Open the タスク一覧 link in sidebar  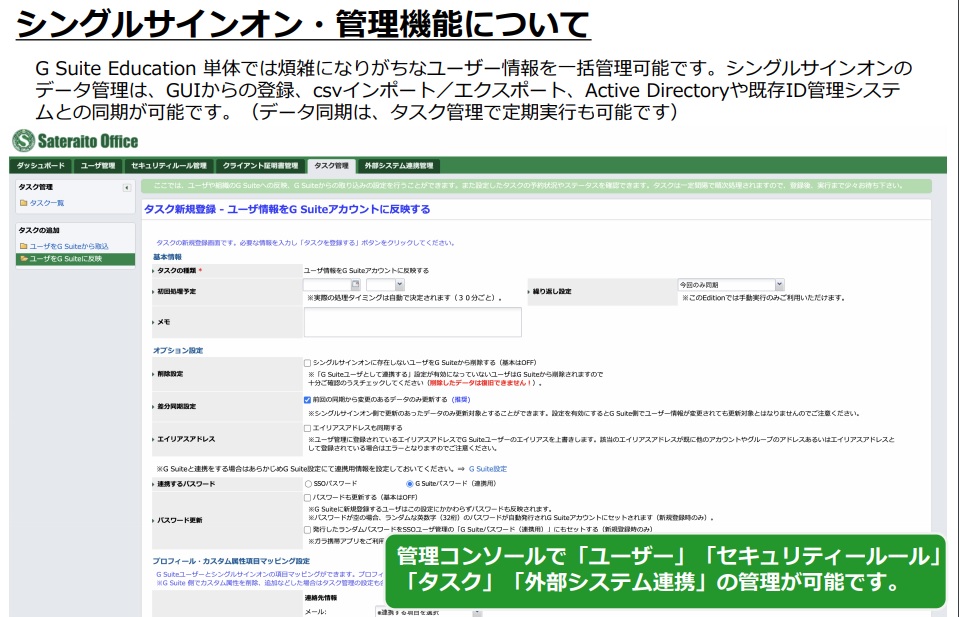(x=46, y=203)
